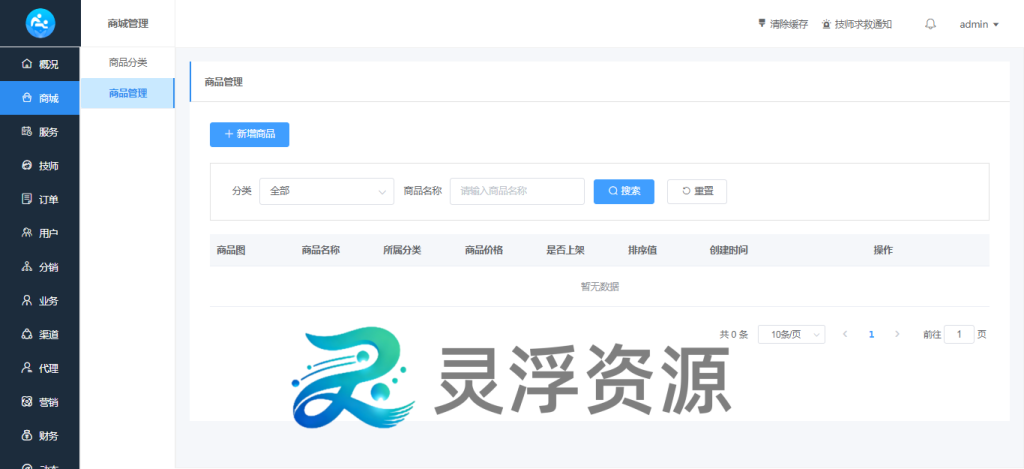This screenshot has width=1024, height=469.
Task: Click the 财务 finance money-bag icon
Action: (27, 436)
